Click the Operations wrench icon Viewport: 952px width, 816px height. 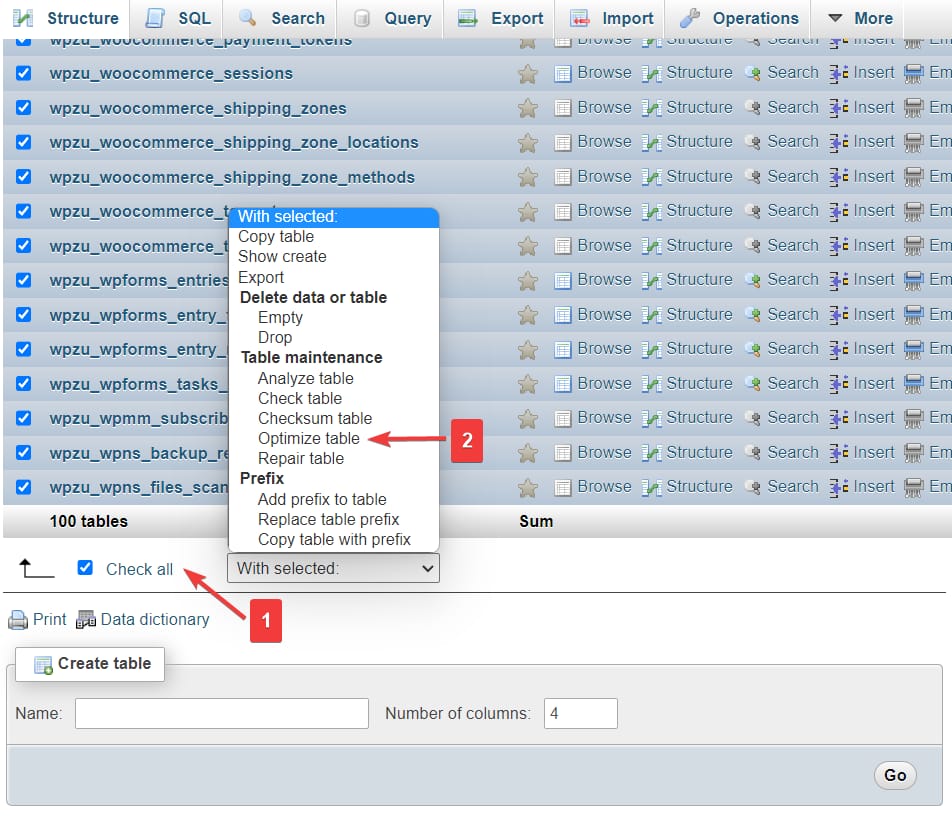click(x=690, y=18)
